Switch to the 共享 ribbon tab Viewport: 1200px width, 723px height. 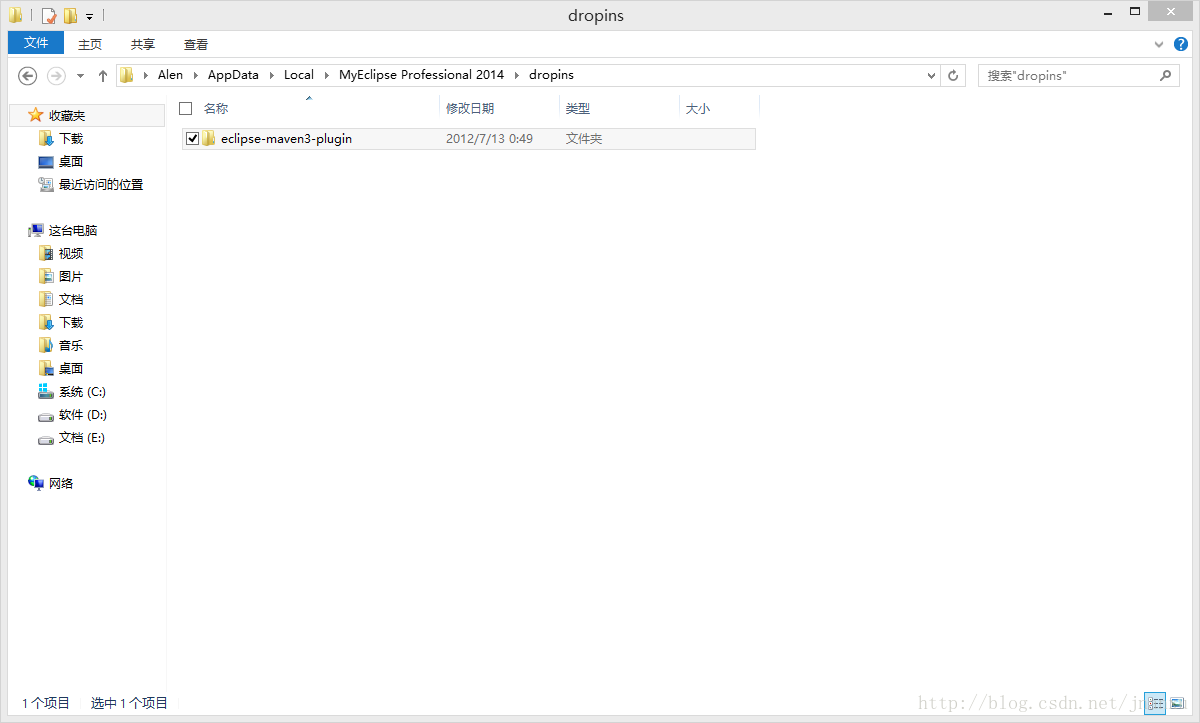tap(143, 44)
